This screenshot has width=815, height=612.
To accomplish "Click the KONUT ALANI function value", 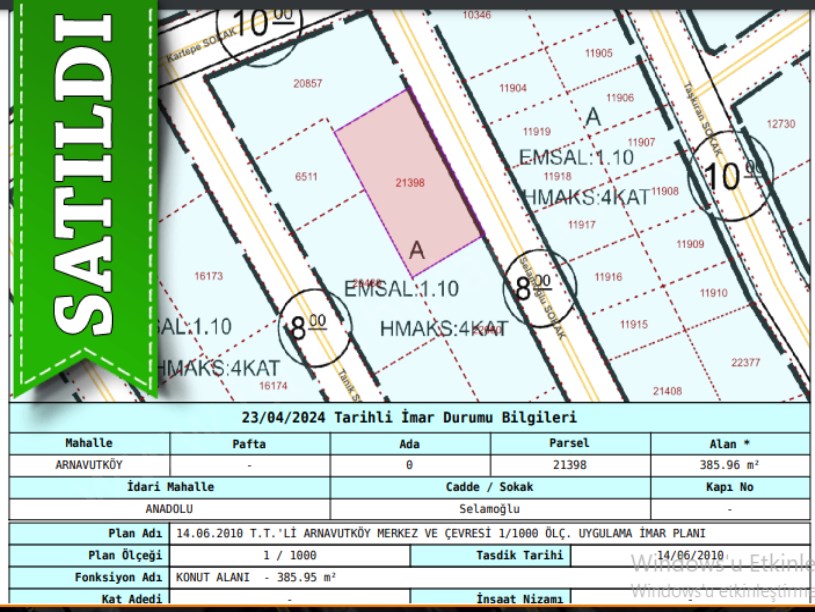I will point(256,577).
